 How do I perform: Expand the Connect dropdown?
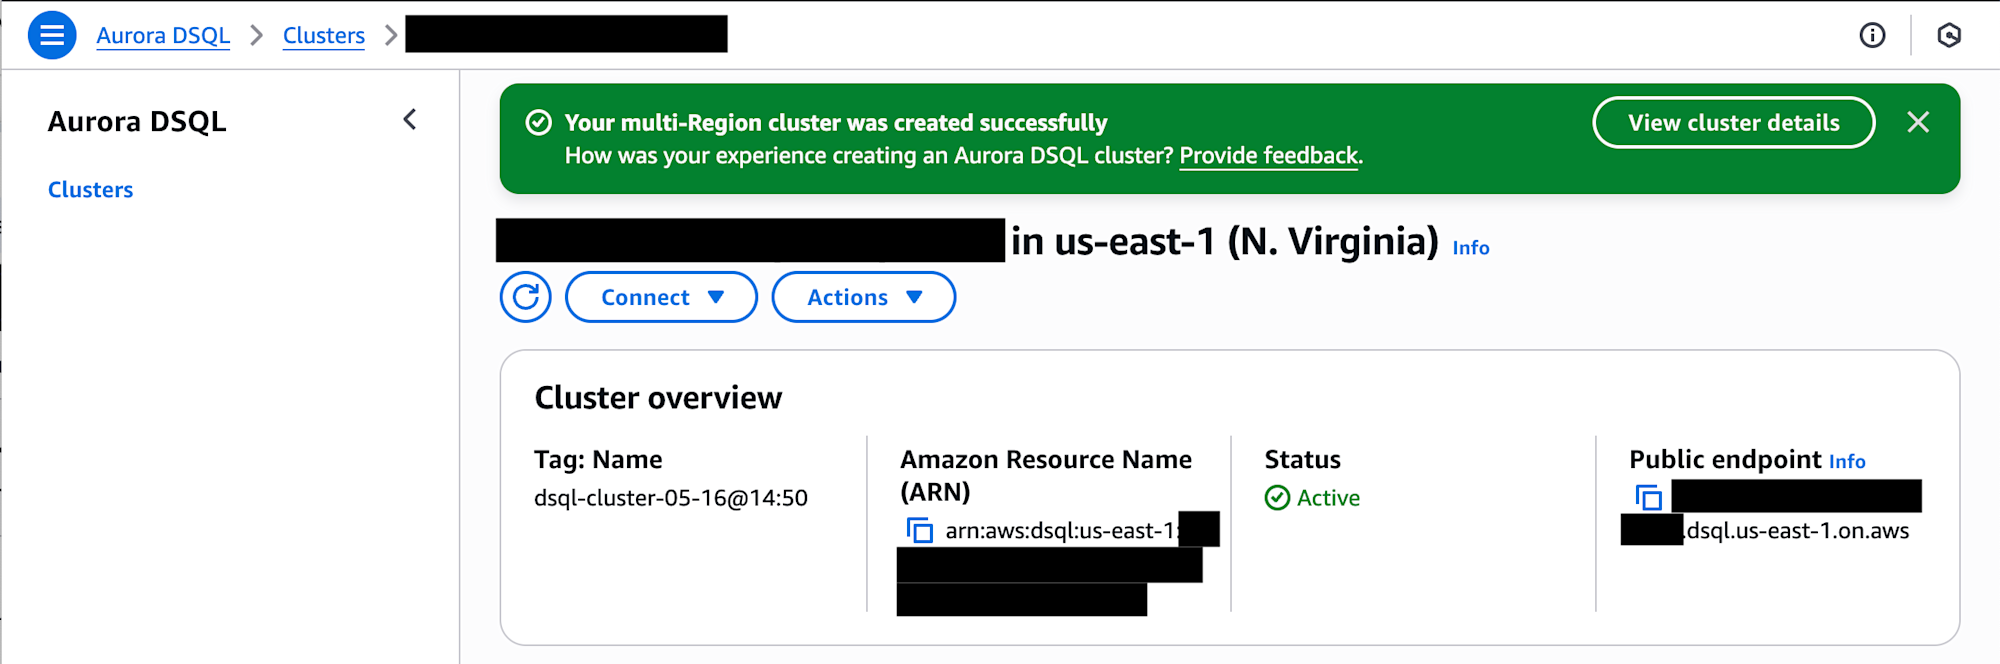click(661, 297)
